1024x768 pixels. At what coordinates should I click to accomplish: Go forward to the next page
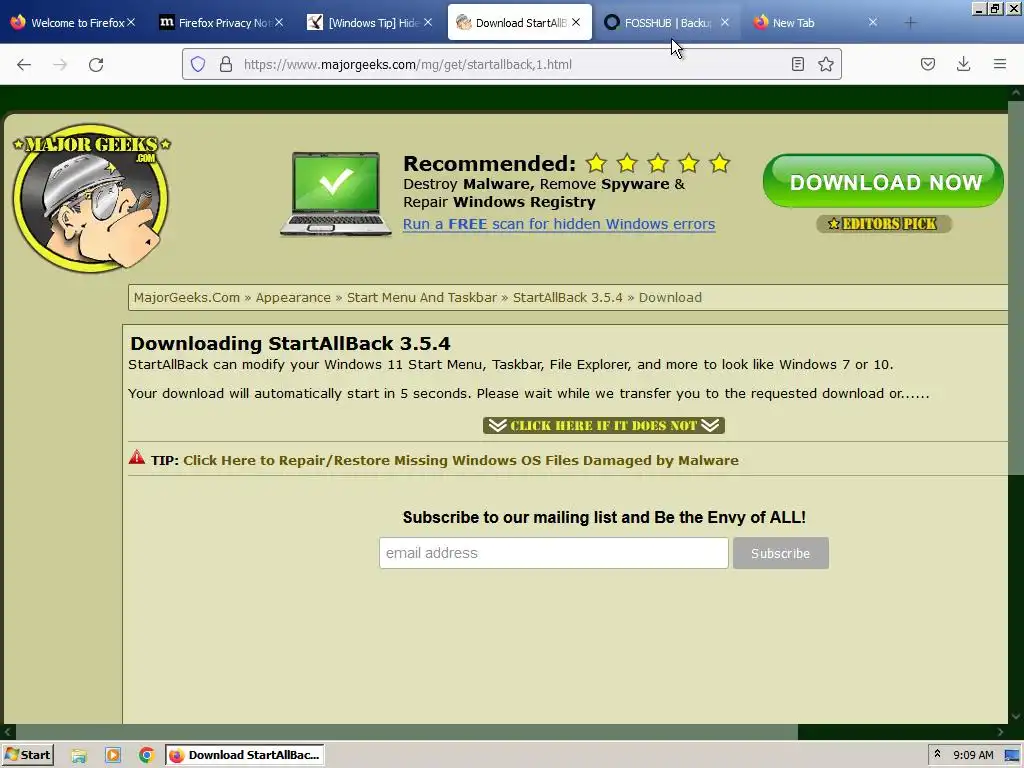pyautogui.click(x=60, y=64)
